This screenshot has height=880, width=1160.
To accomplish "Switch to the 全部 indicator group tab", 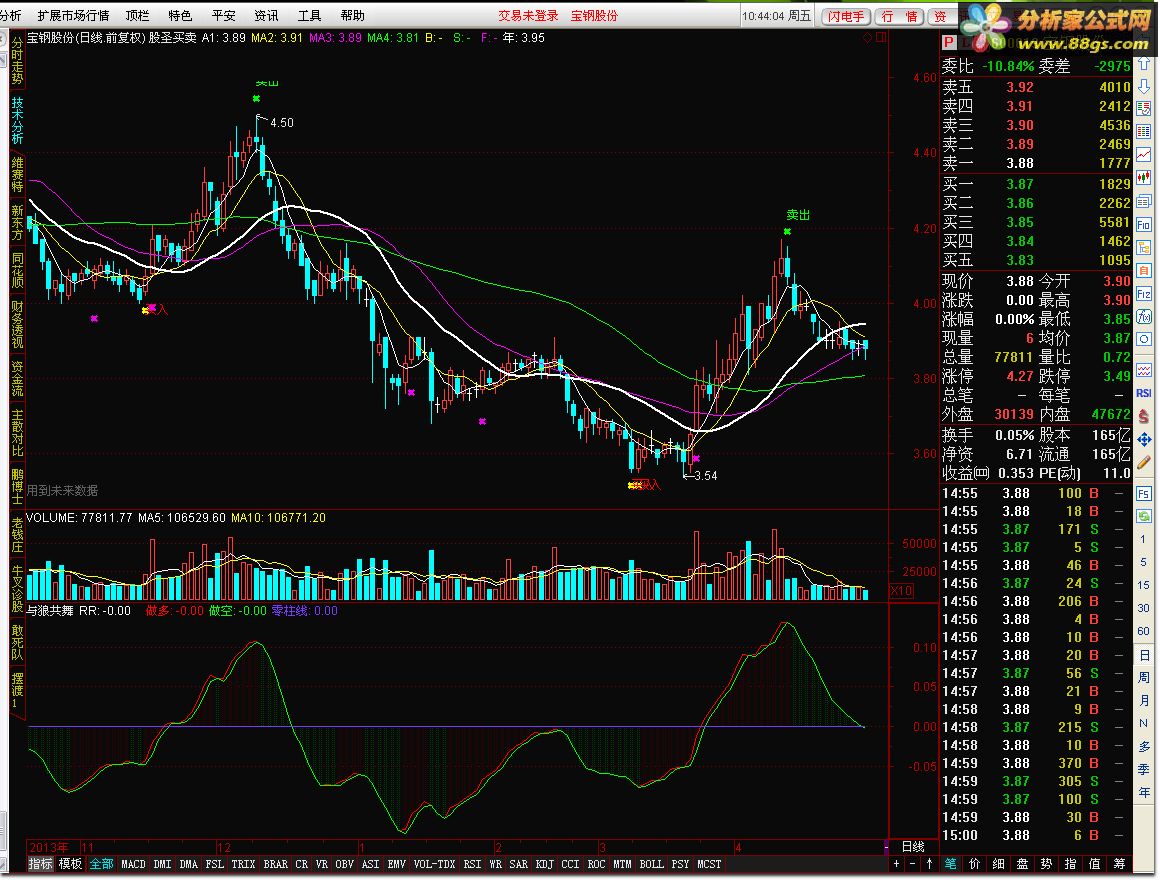I will [101, 864].
